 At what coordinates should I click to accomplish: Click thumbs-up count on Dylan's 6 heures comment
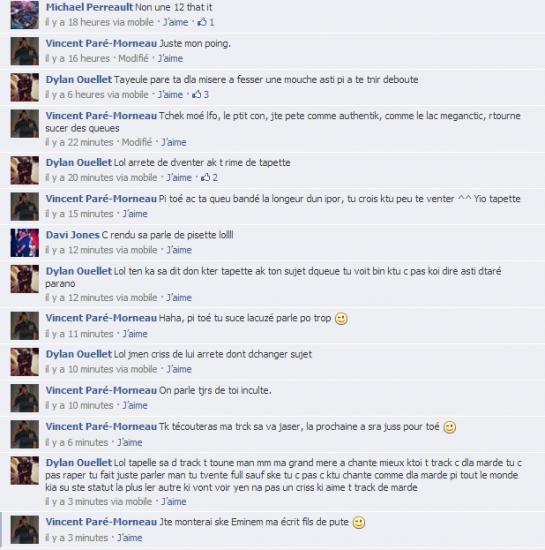coord(206,94)
